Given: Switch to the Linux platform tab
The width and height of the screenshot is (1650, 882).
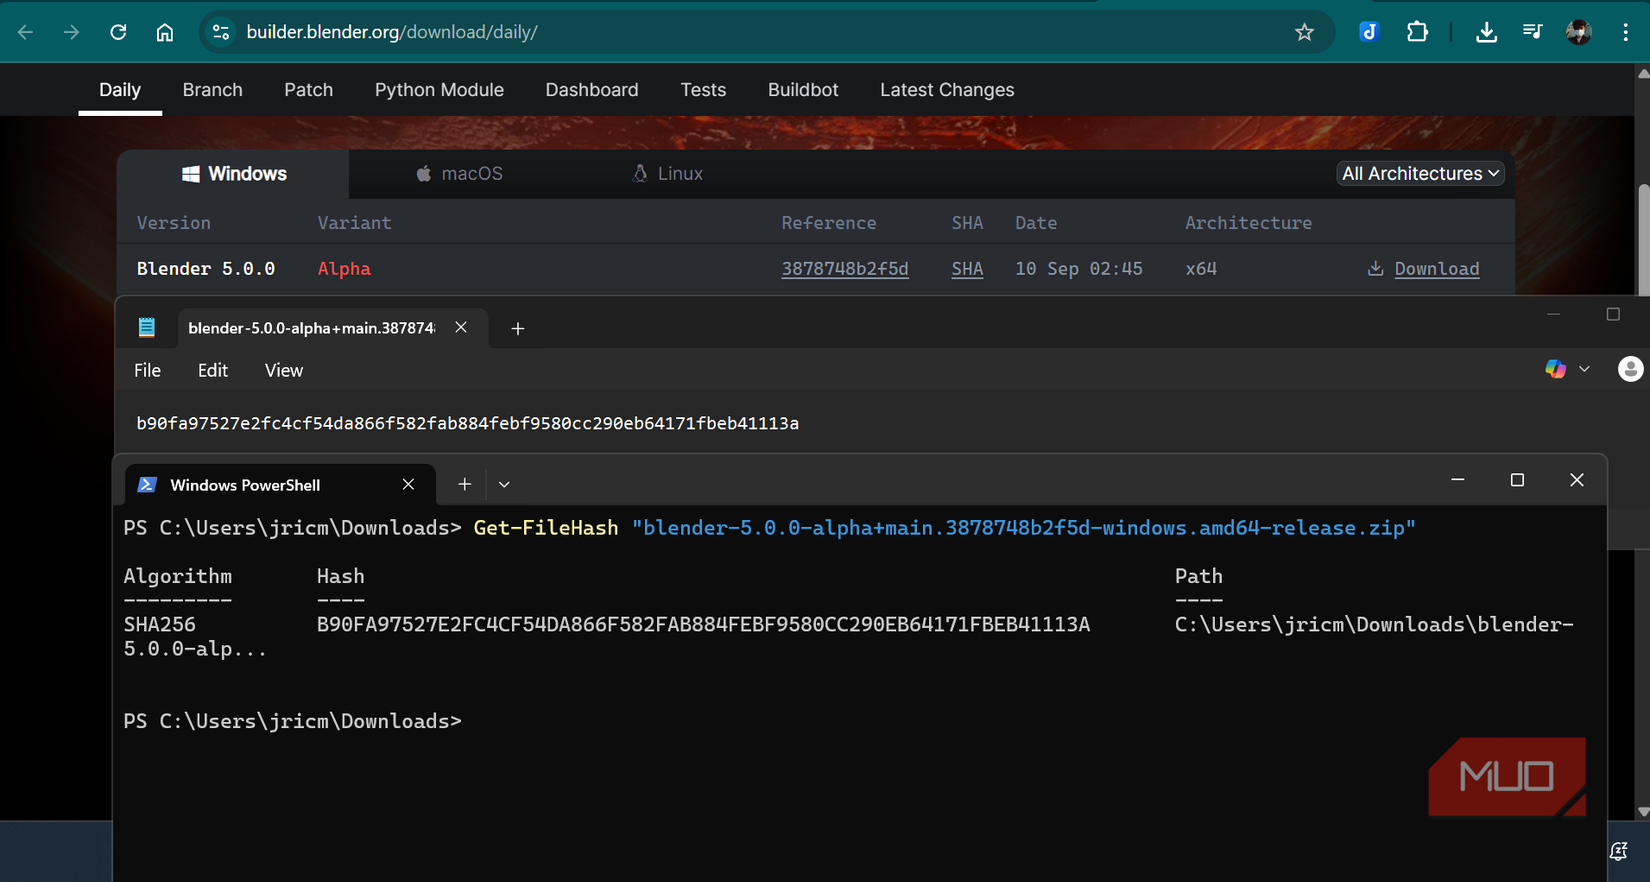Looking at the screenshot, I should 667,174.
